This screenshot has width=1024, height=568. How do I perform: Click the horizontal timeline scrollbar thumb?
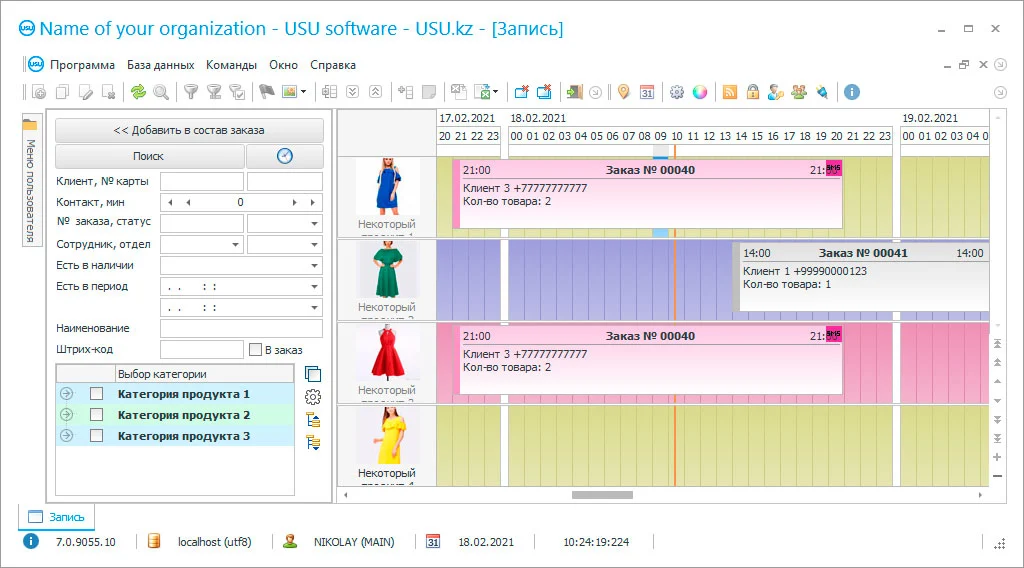point(602,495)
